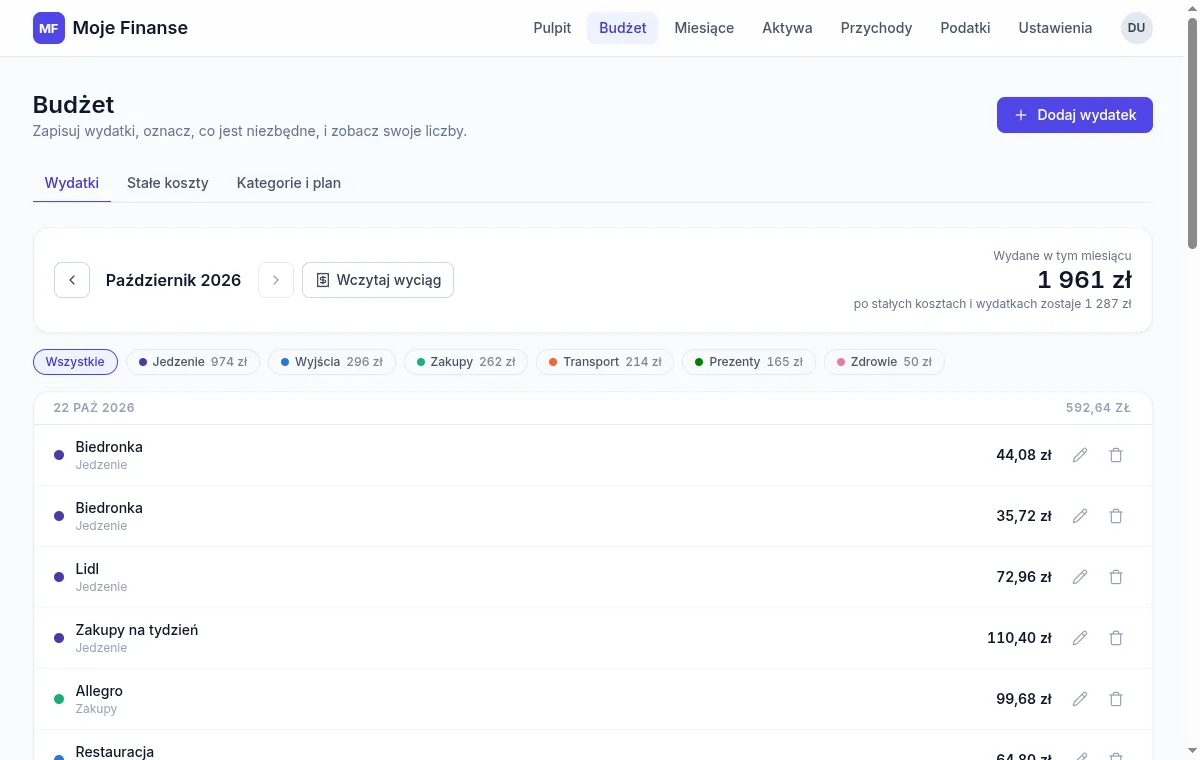
Task: Edit the Allegro 99,68 zł expense
Action: coord(1080,699)
